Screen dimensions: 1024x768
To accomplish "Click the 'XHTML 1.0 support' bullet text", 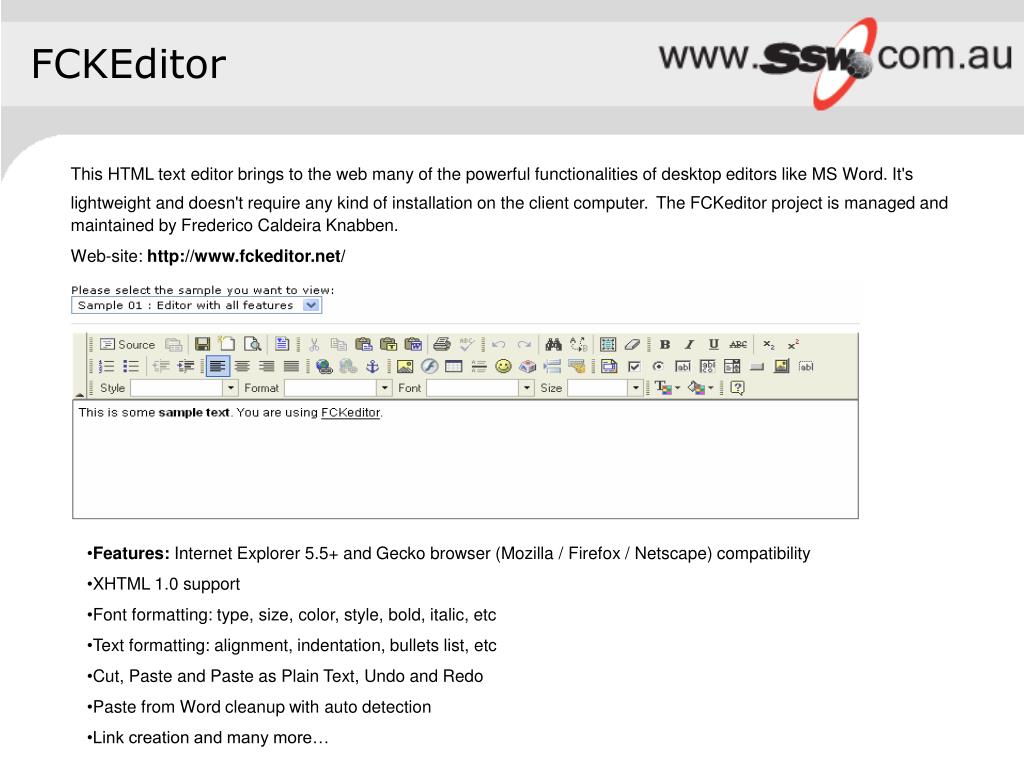I will 166,584.
